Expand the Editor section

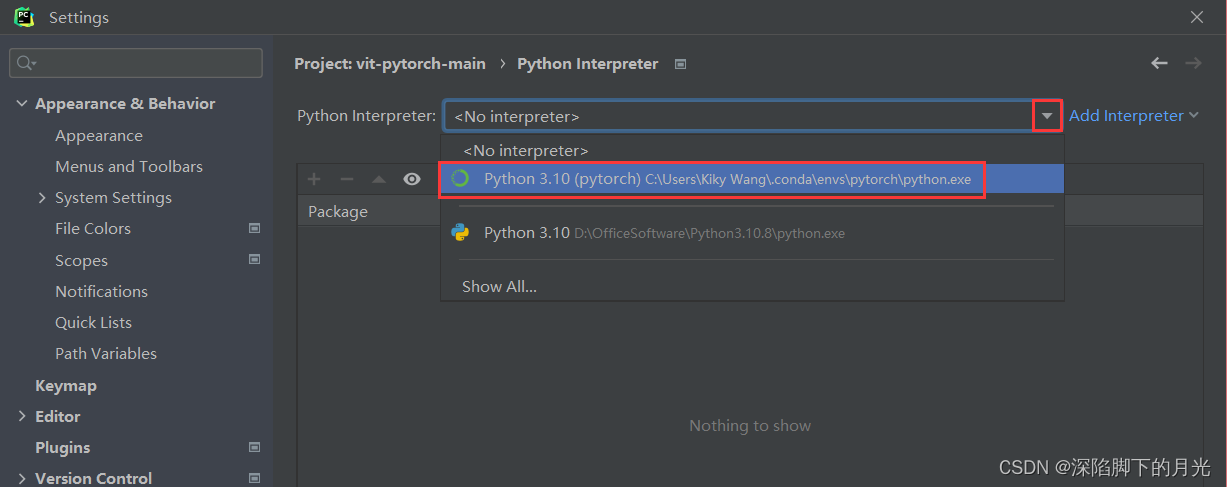(x=22, y=417)
